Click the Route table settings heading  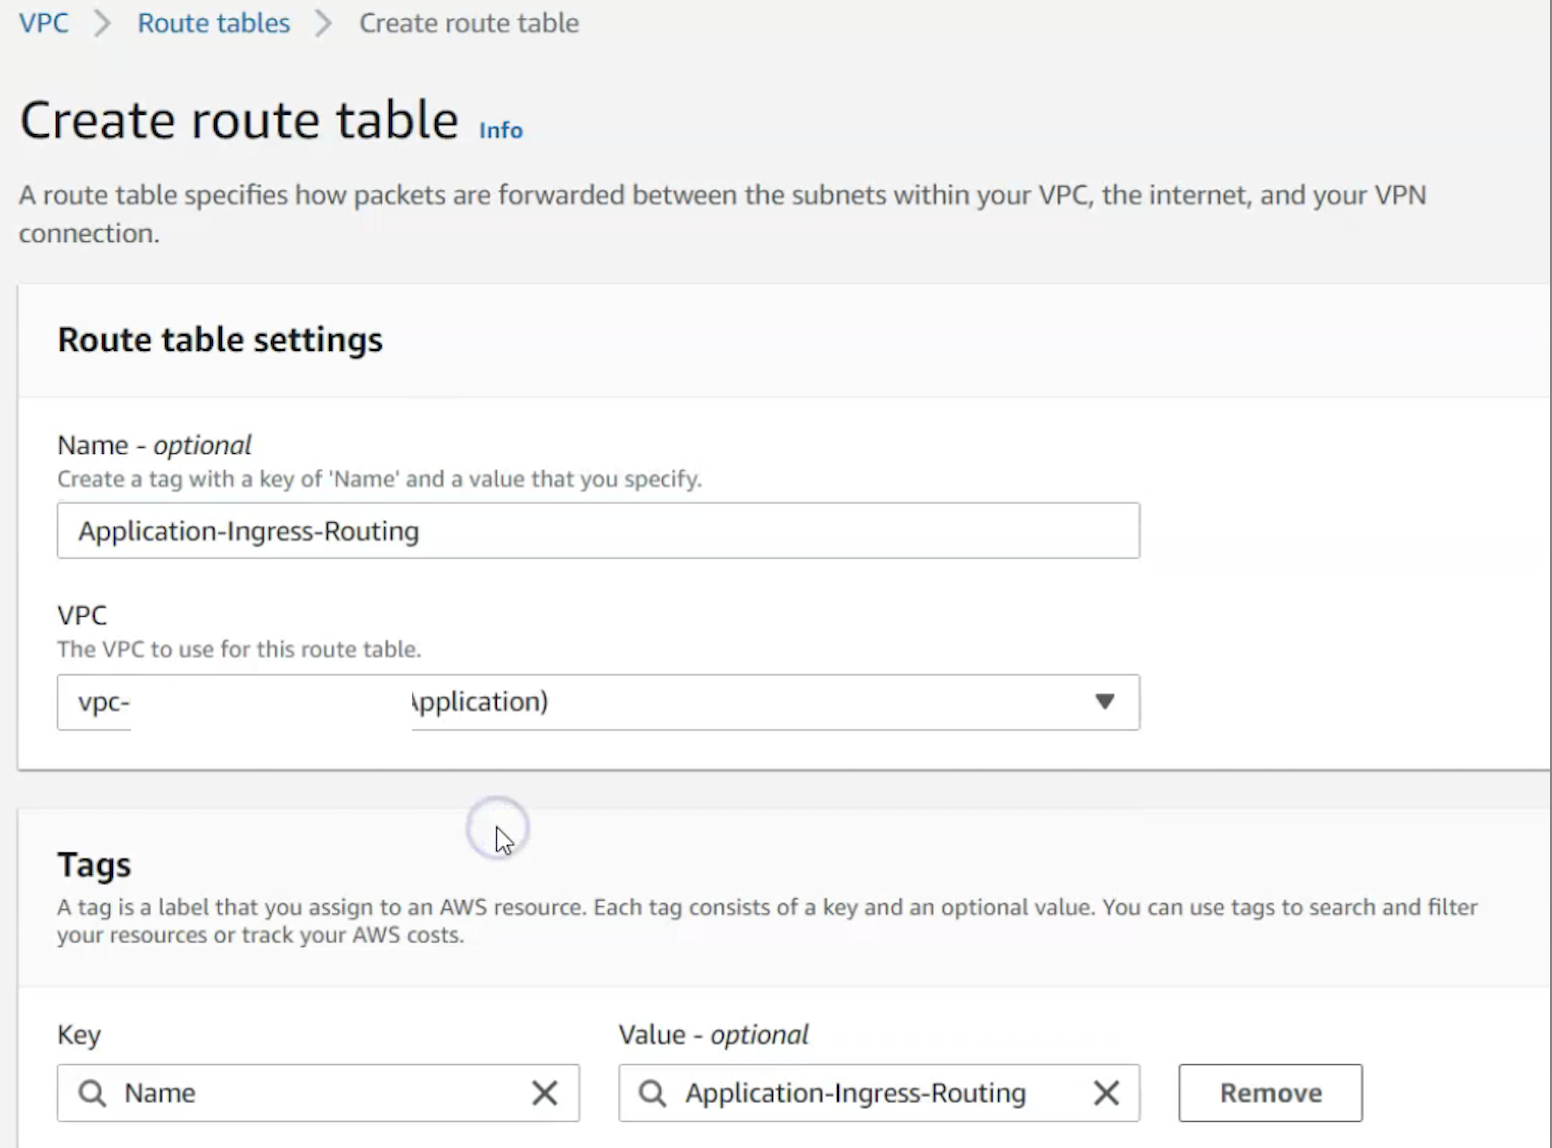pos(220,340)
